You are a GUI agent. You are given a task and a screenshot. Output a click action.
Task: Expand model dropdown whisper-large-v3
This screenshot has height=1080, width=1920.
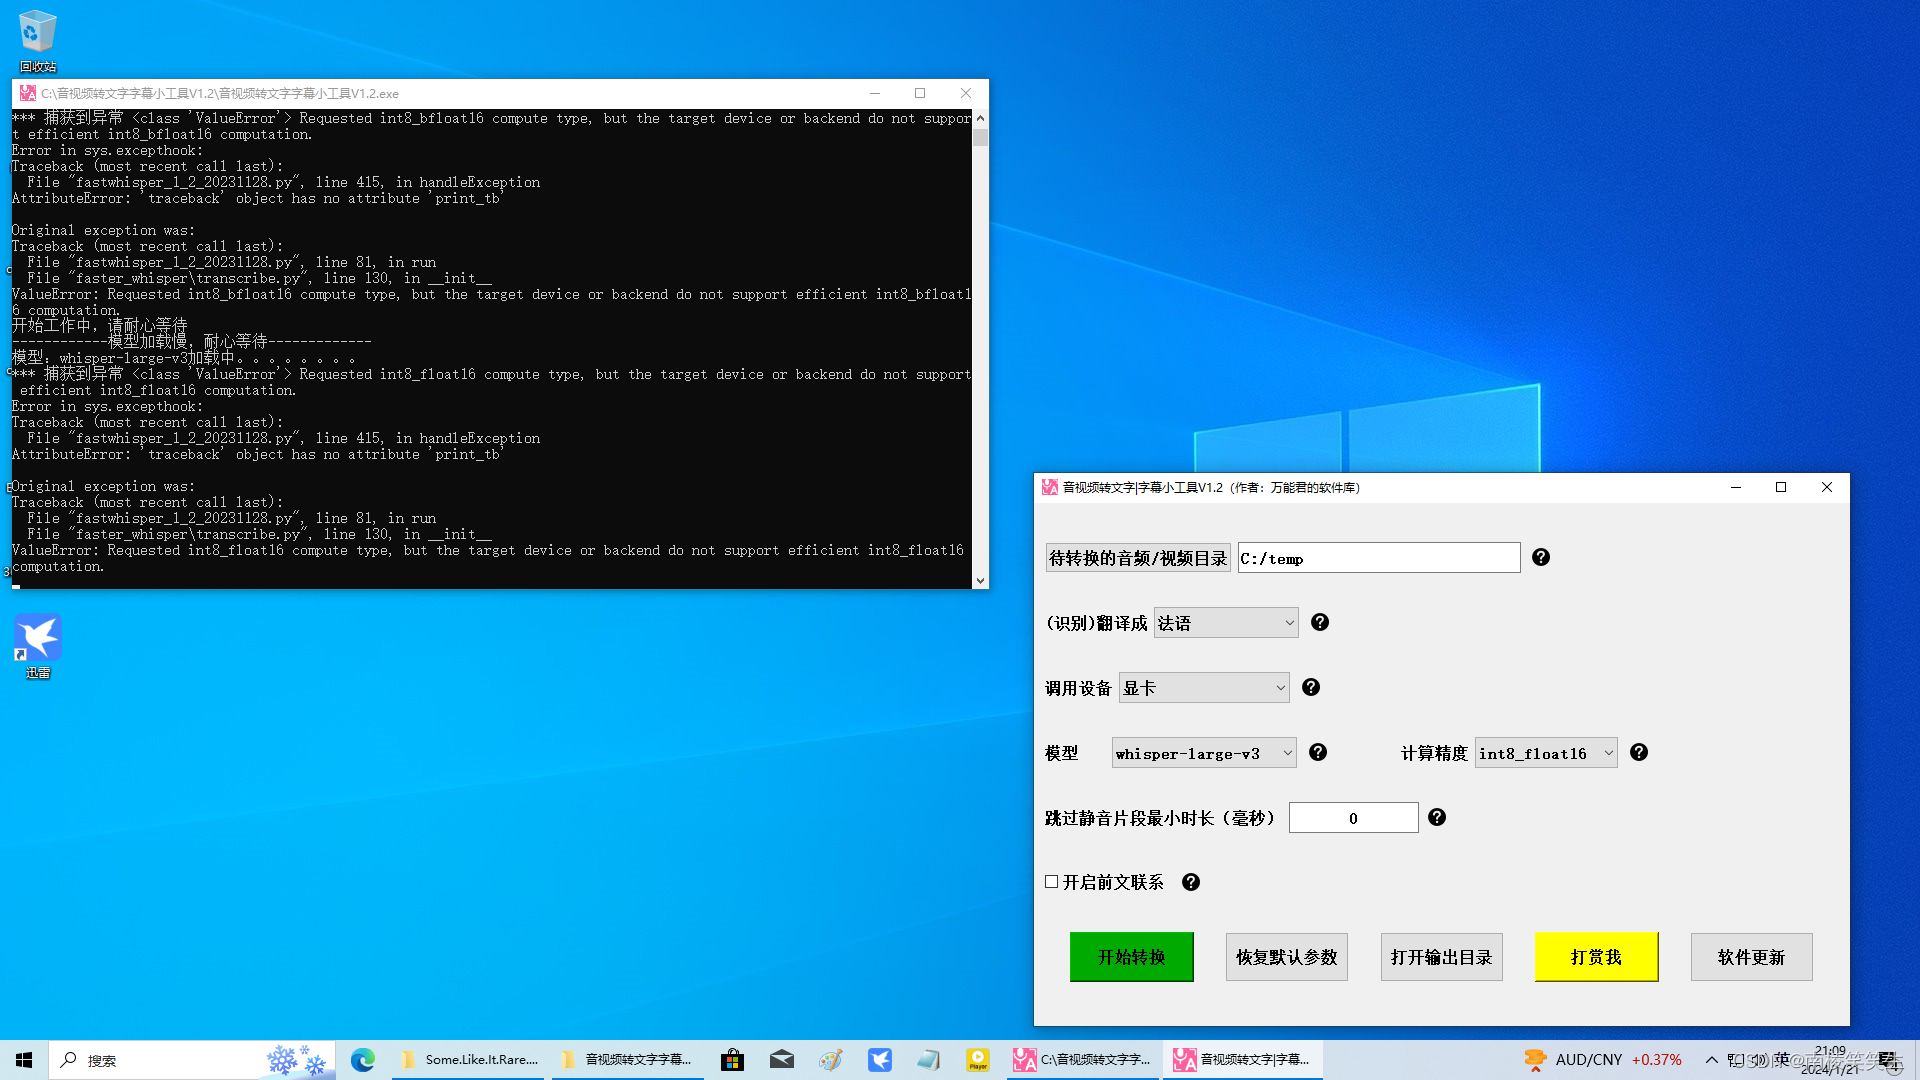[x=1204, y=753]
